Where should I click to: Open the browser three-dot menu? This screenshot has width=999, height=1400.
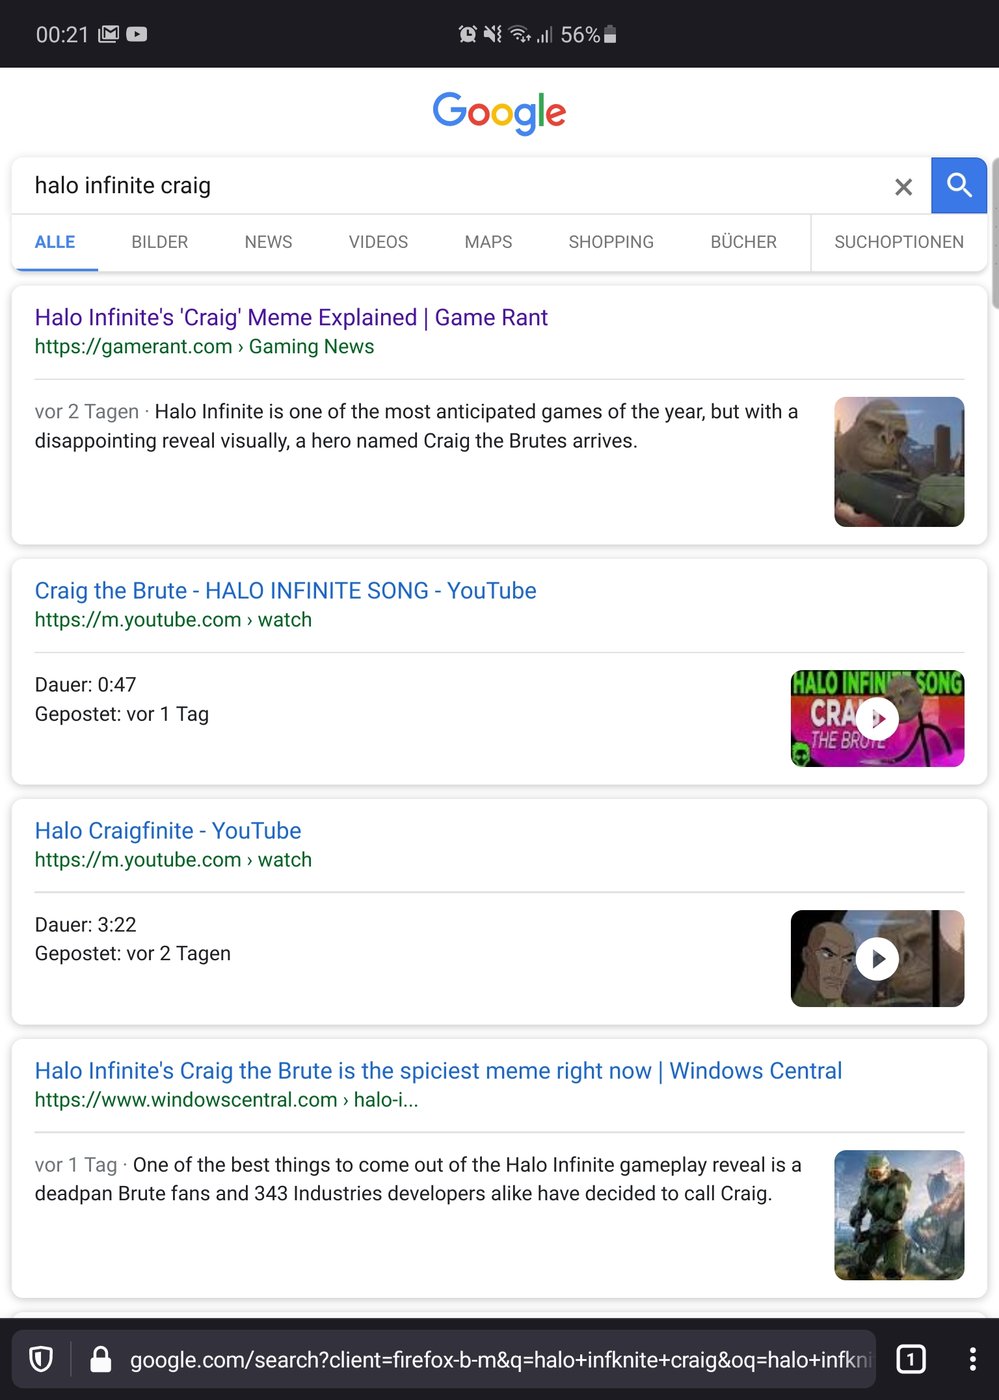click(x=972, y=1359)
